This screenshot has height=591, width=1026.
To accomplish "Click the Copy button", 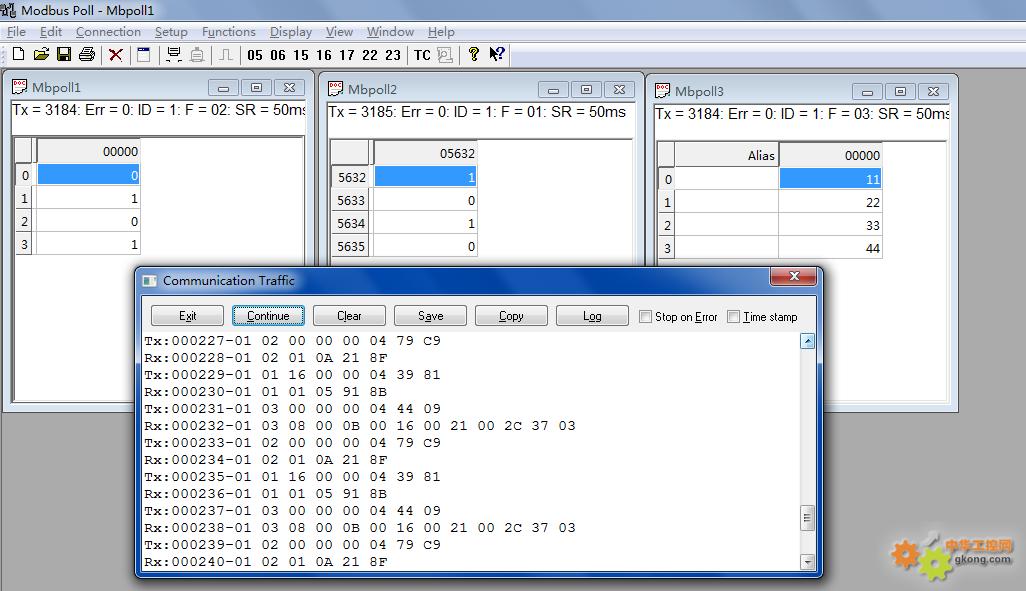I will click(511, 315).
